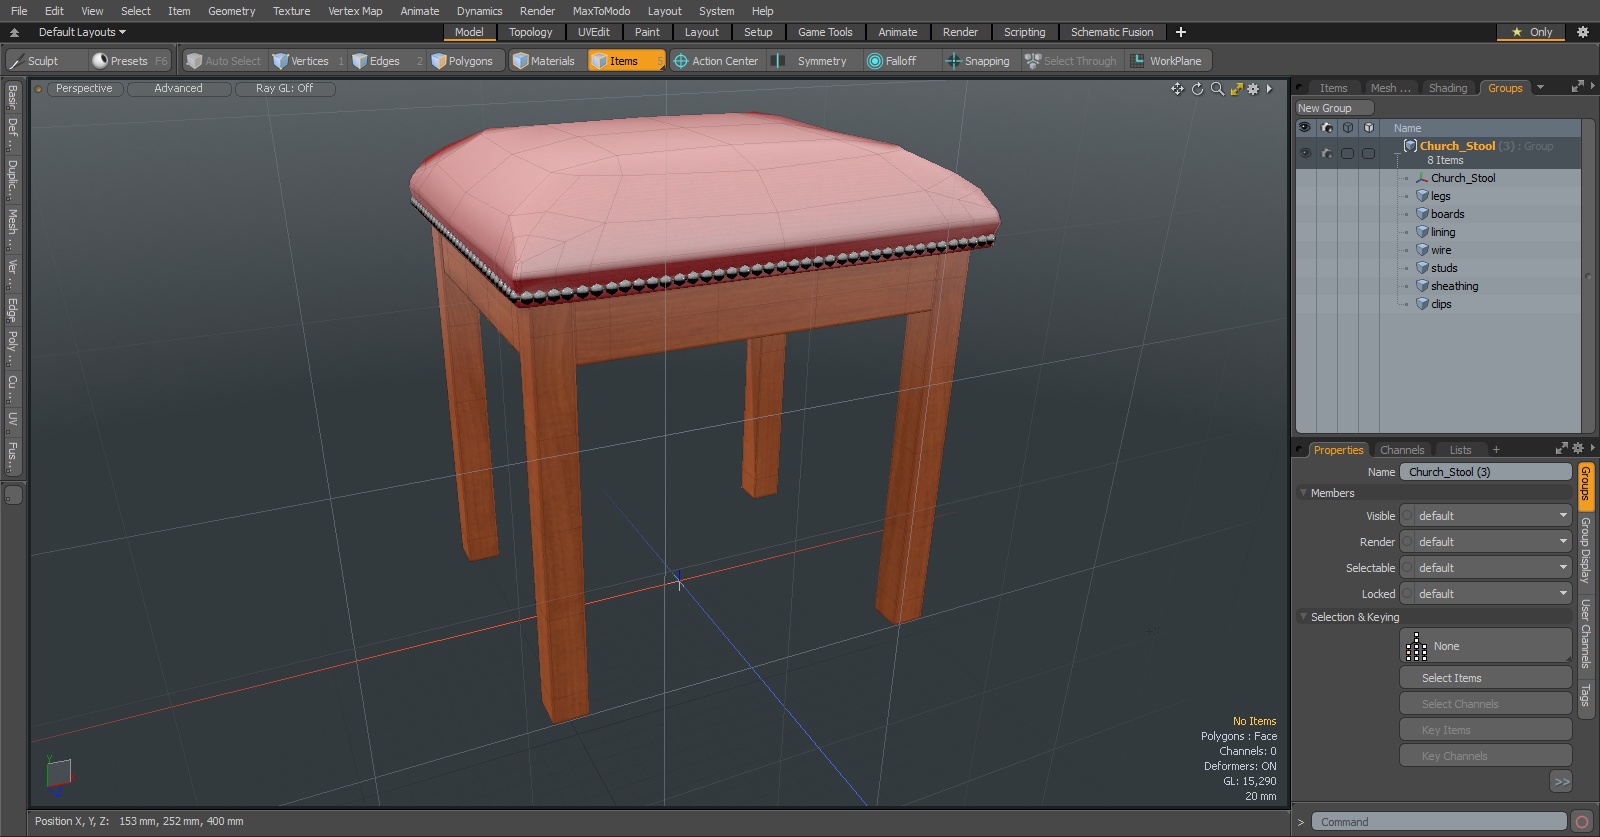
Task: Click the double-arrow more button in Properties
Action: (1561, 782)
